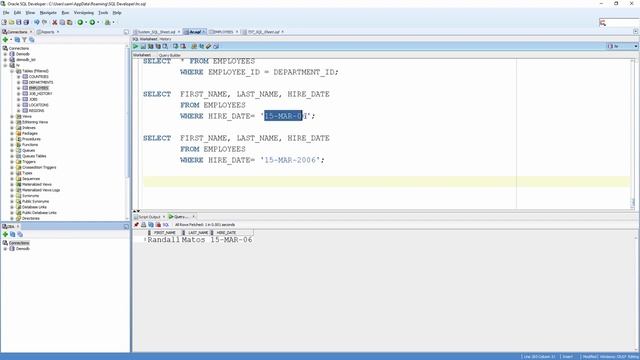Open the Help menu
Screen dimensions: 640x360
(x=117, y=13)
